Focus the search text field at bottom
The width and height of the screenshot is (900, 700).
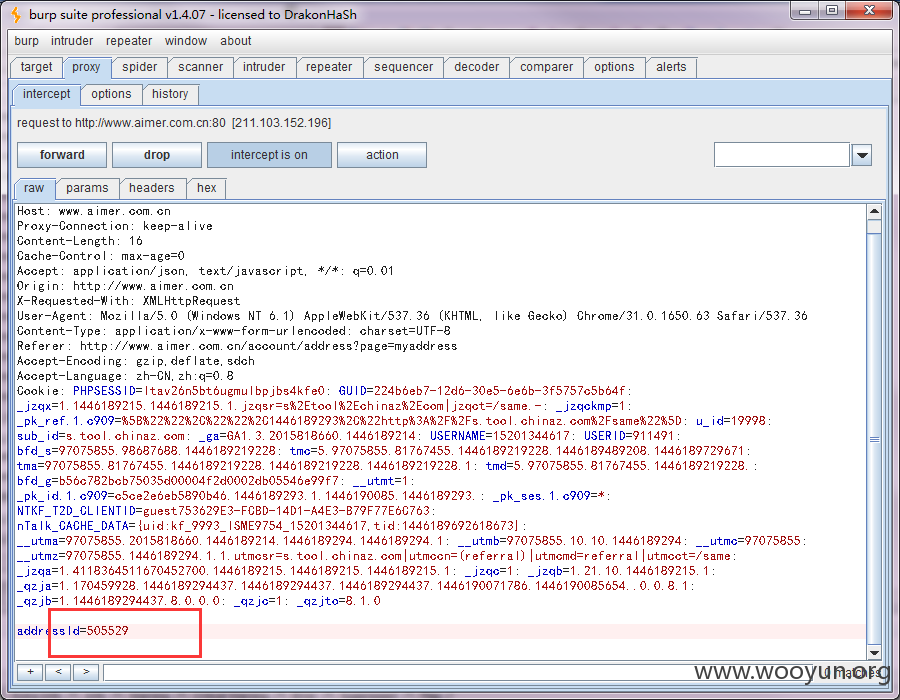pos(459,672)
